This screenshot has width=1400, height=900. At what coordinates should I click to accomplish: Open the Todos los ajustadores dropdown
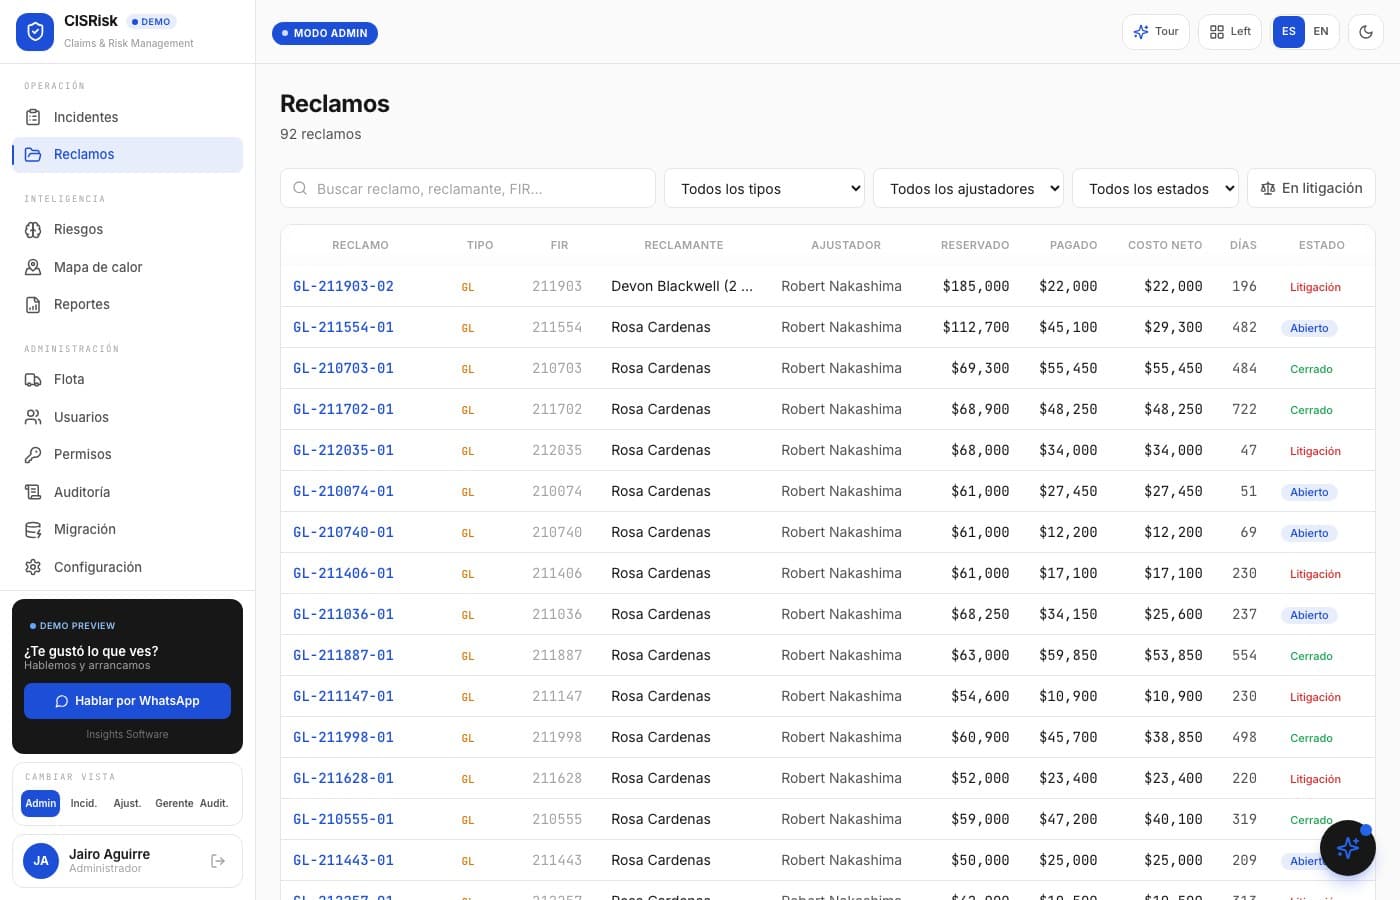(x=968, y=188)
